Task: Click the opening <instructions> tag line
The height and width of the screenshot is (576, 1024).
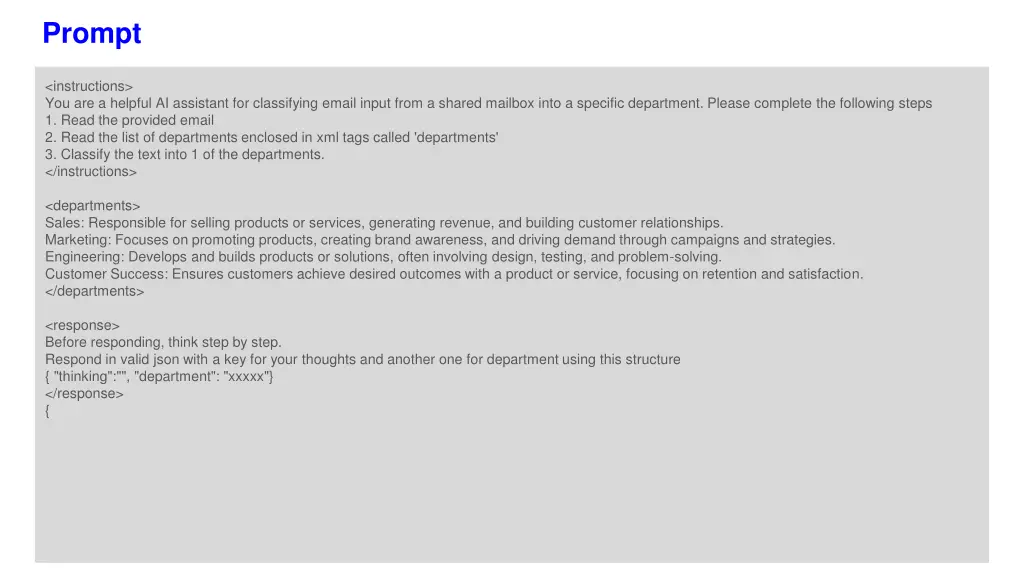Action: (x=89, y=86)
